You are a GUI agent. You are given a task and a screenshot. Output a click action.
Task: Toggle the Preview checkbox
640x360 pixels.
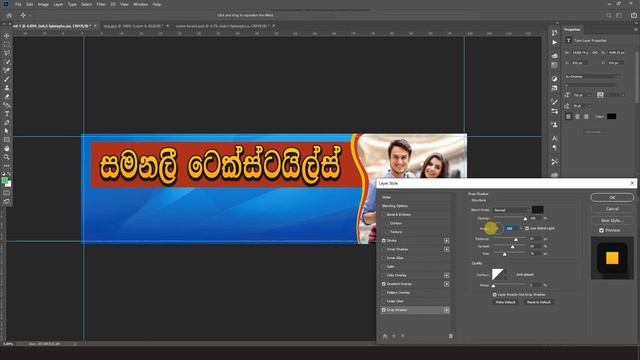pyautogui.click(x=601, y=231)
